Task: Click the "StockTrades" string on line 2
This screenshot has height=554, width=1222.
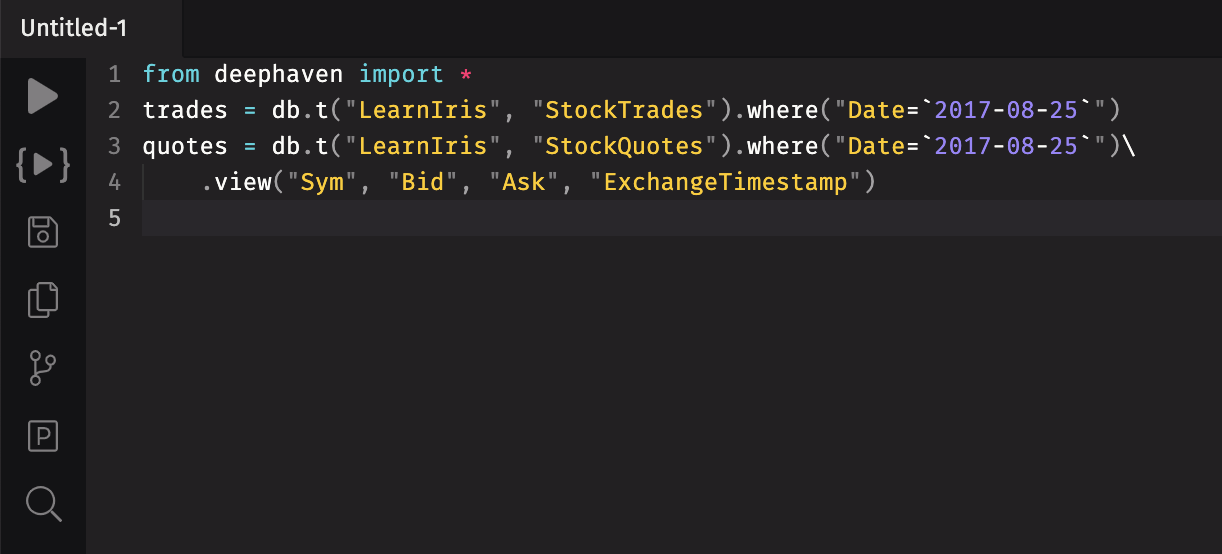Action: tap(624, 110)
